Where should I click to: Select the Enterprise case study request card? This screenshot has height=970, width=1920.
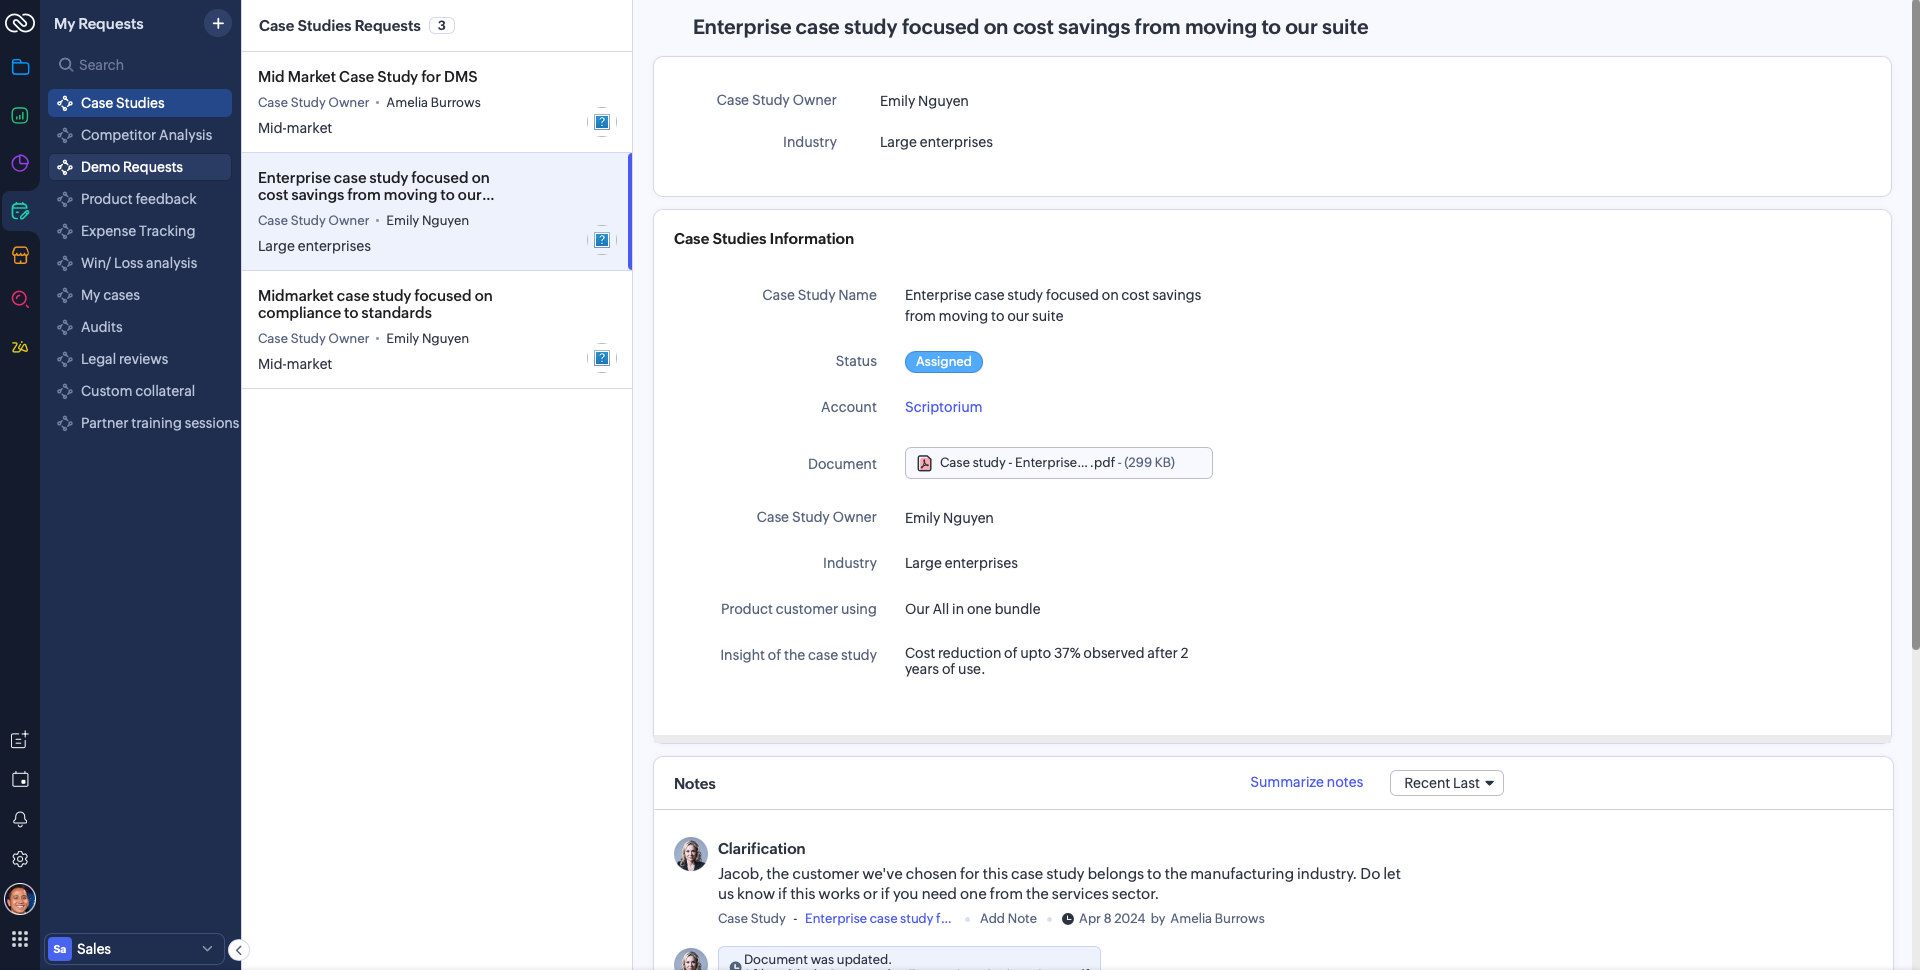(x=436, y=212)
